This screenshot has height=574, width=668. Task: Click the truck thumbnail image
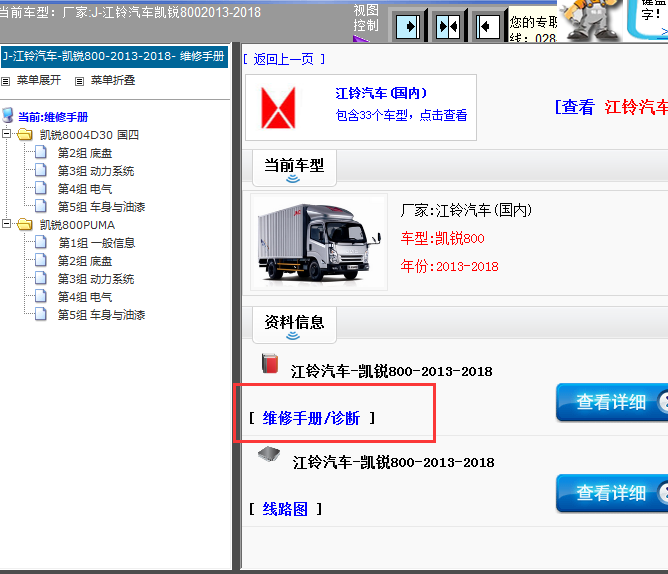pos(319,242)
